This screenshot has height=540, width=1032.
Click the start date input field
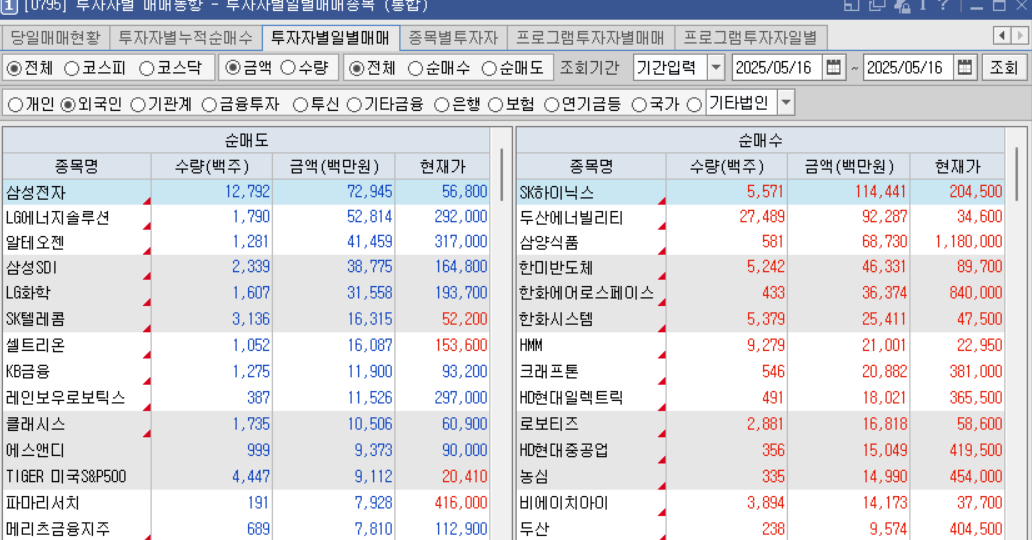pyautogui.click(x=777, y=68)
